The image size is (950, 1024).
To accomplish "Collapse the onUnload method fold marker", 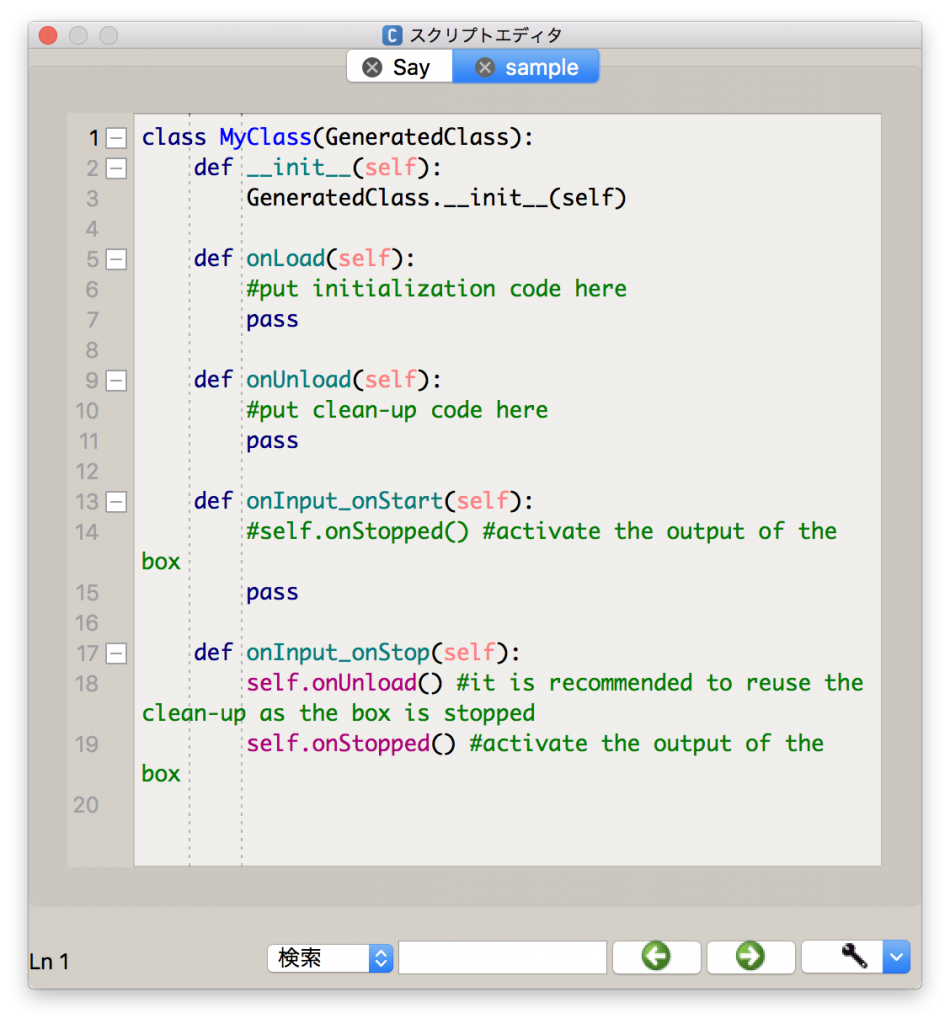I will tap(116, 380).
